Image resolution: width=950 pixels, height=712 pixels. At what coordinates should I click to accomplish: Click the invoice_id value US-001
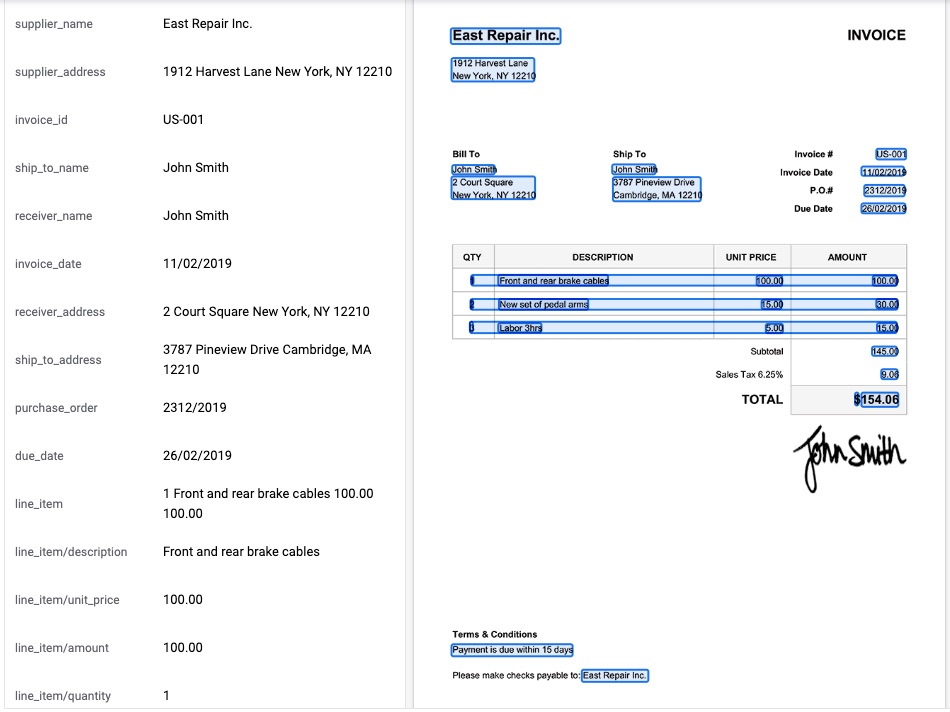click(184, 120)
